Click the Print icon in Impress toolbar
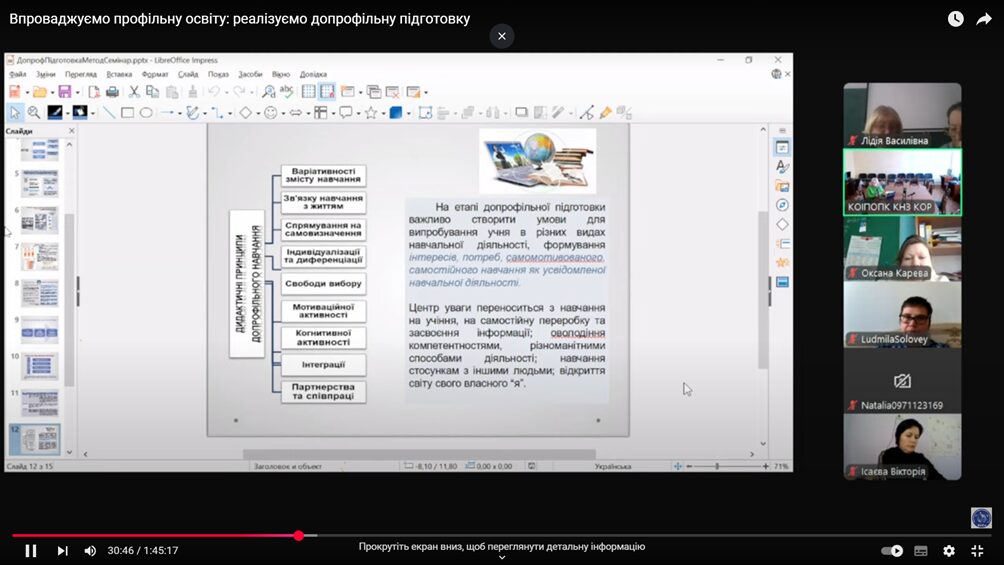 pos(112,92)
